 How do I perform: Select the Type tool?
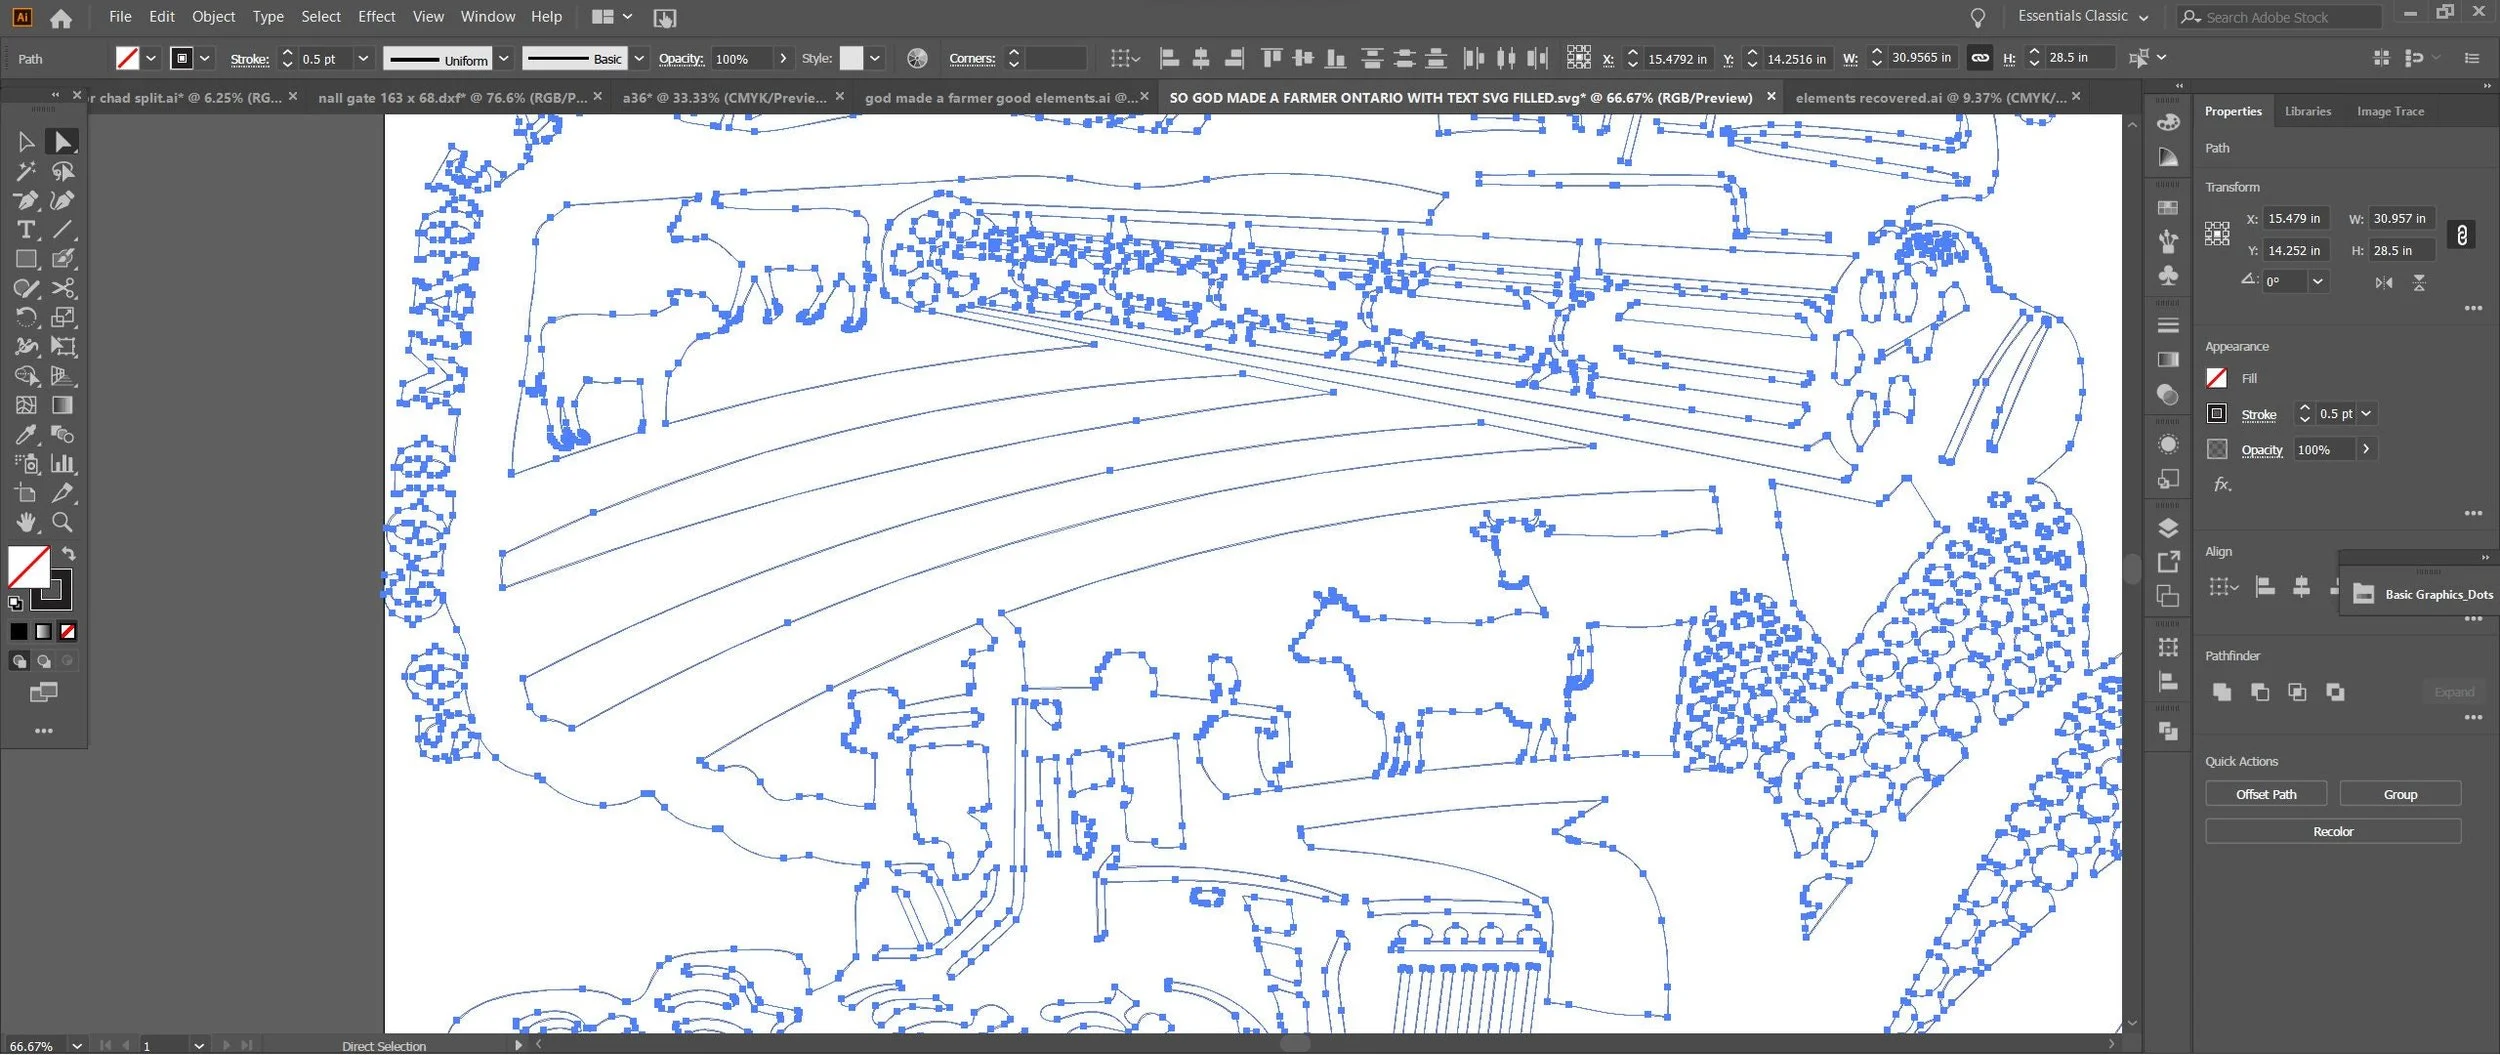26,230
